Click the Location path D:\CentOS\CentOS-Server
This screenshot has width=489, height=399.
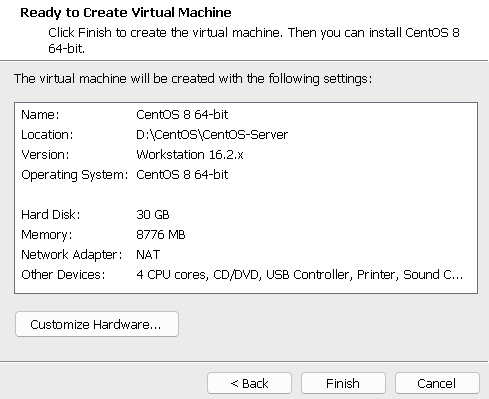click(212, 135)
